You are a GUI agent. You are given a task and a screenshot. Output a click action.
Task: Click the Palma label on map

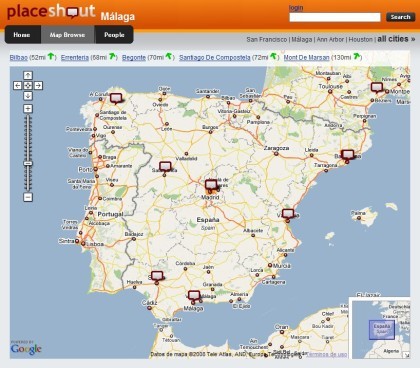pos(358,213)
